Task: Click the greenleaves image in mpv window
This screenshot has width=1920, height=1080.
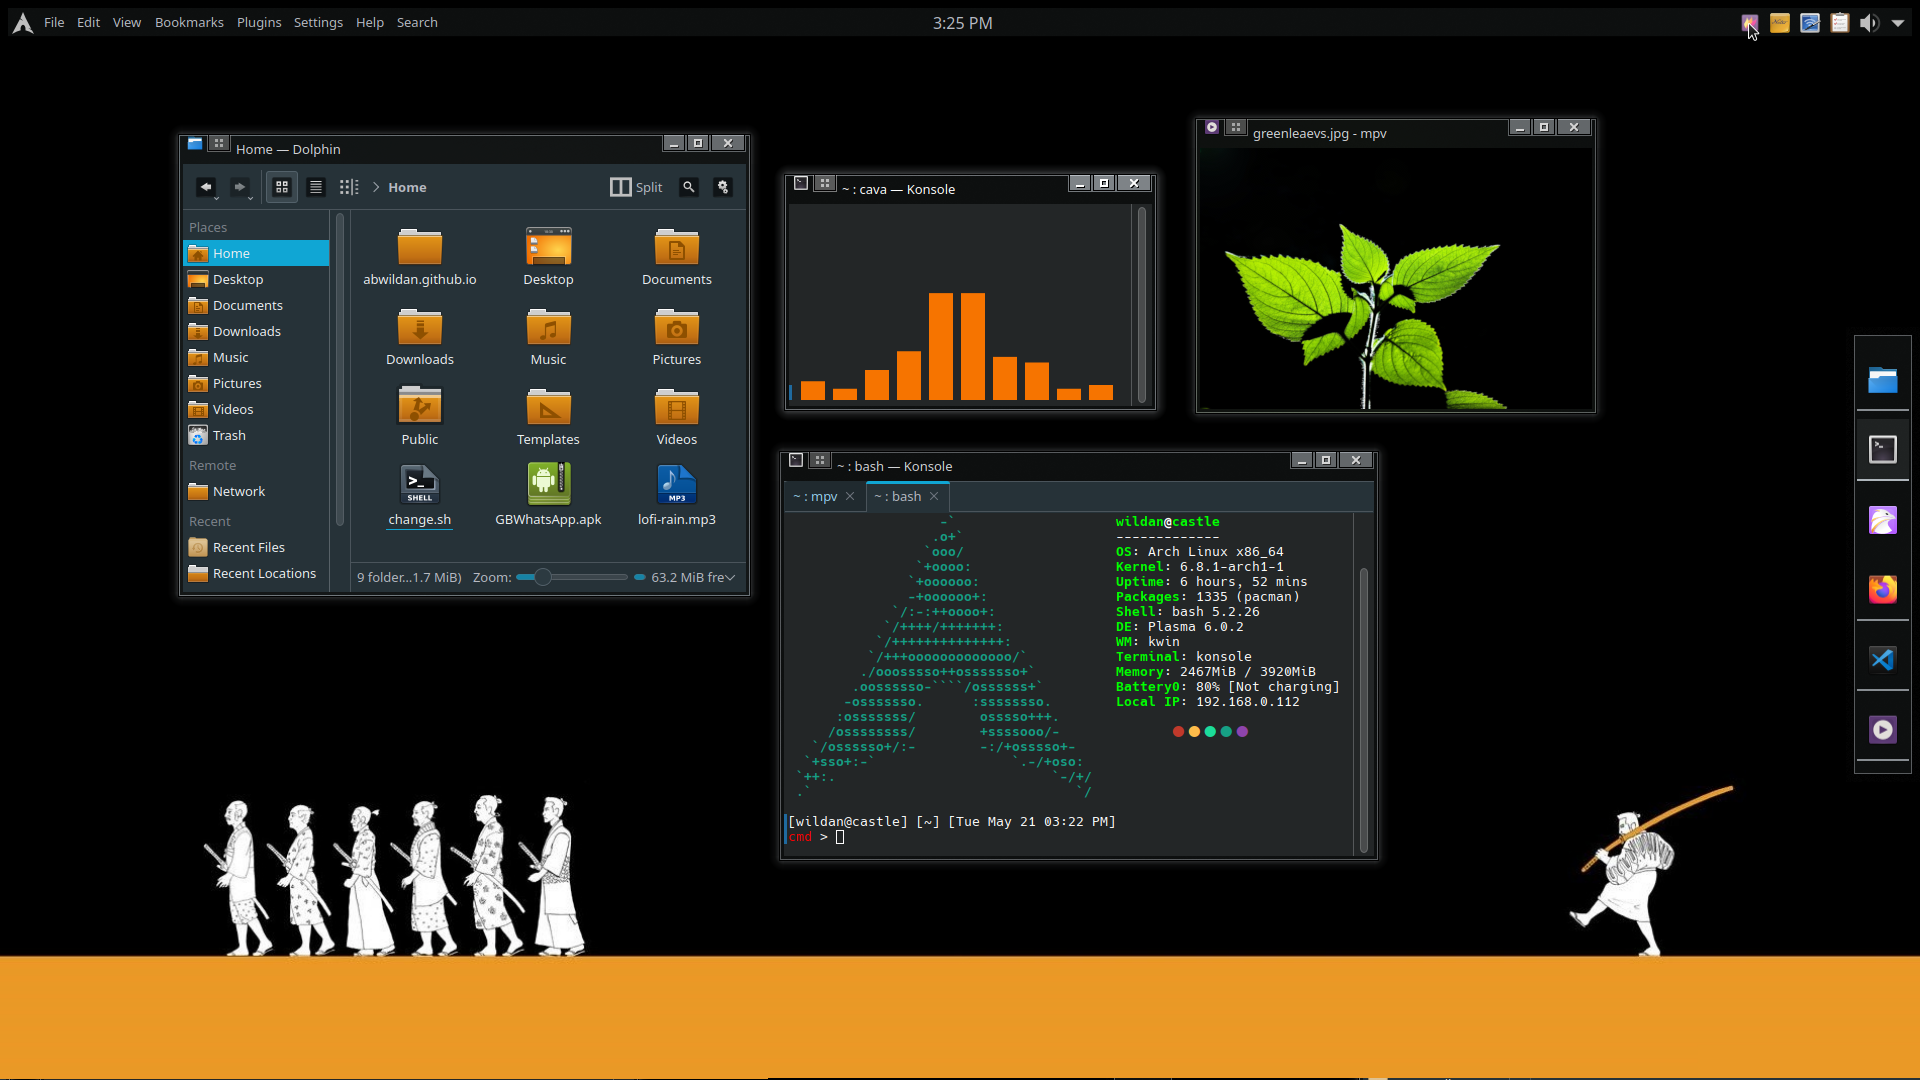Action: 1395,279
